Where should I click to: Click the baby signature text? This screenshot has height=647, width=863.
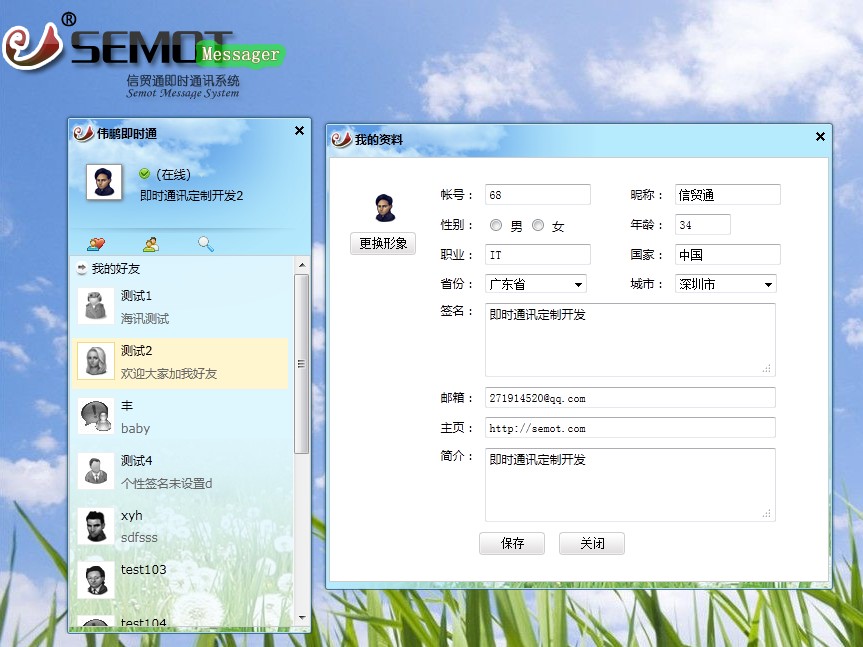pos(135,428)
